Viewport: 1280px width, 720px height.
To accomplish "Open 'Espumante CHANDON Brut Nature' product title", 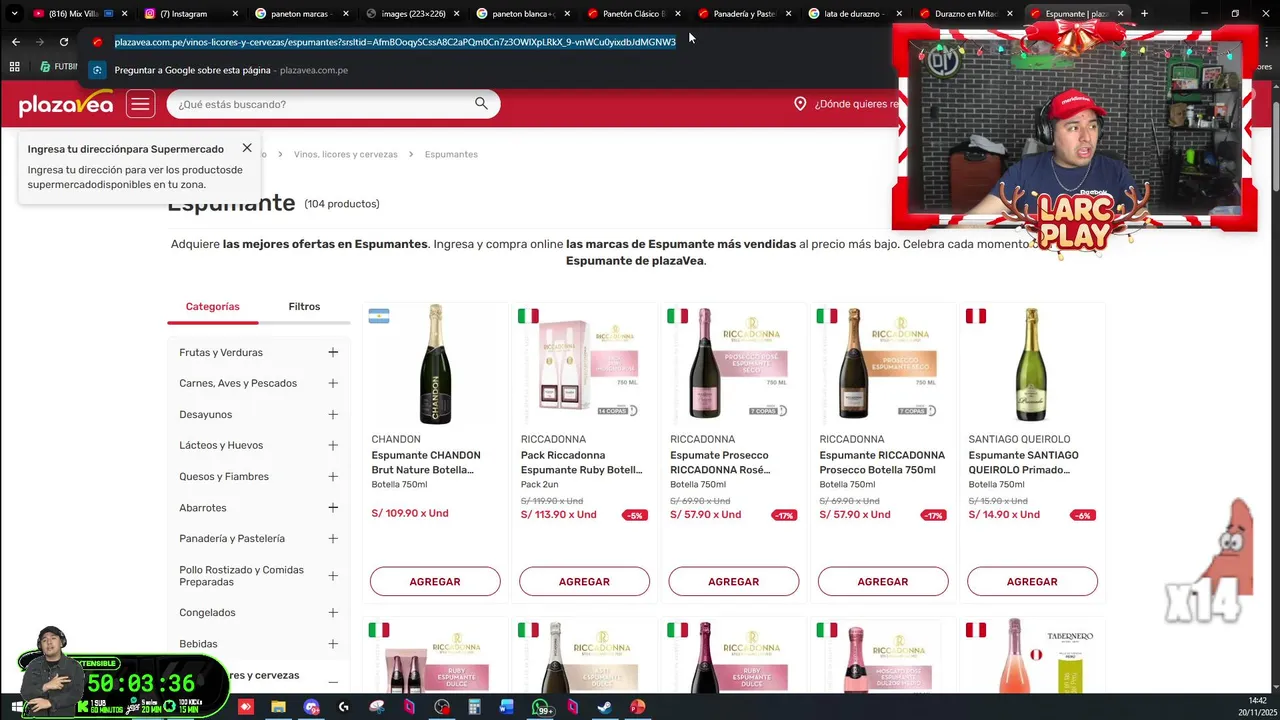I will tap(426, 462).
